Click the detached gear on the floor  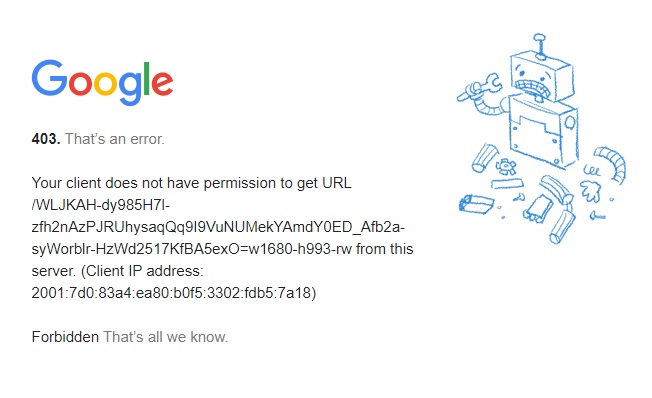506,166
